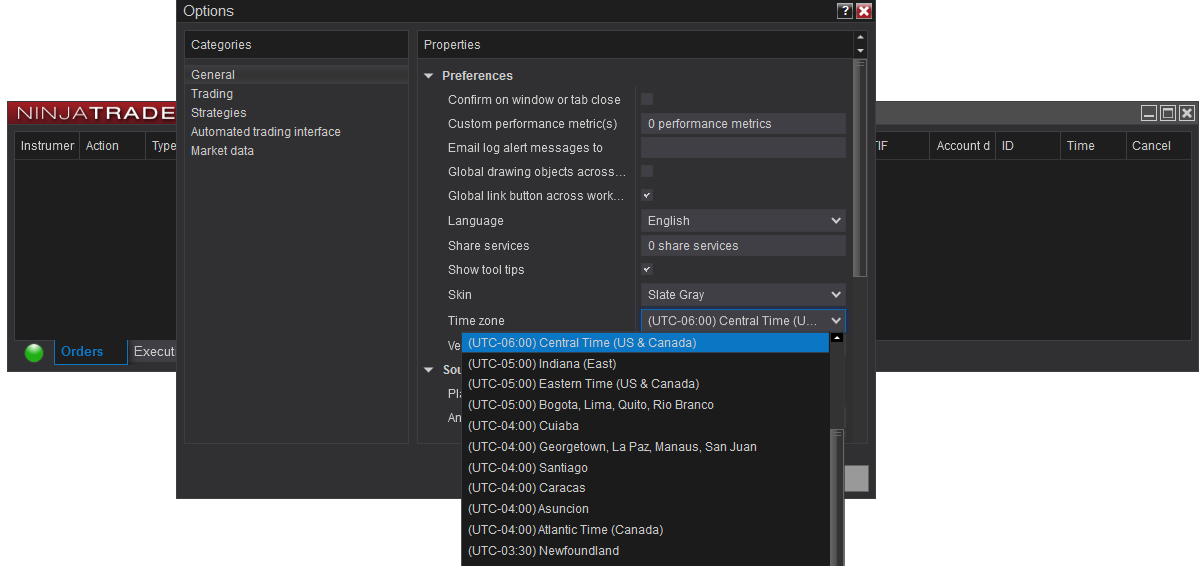This screenshot has height=566, width=1201.
Task: Click the Properties panel scroll-down arrow
Action: (x=860, y=51)
